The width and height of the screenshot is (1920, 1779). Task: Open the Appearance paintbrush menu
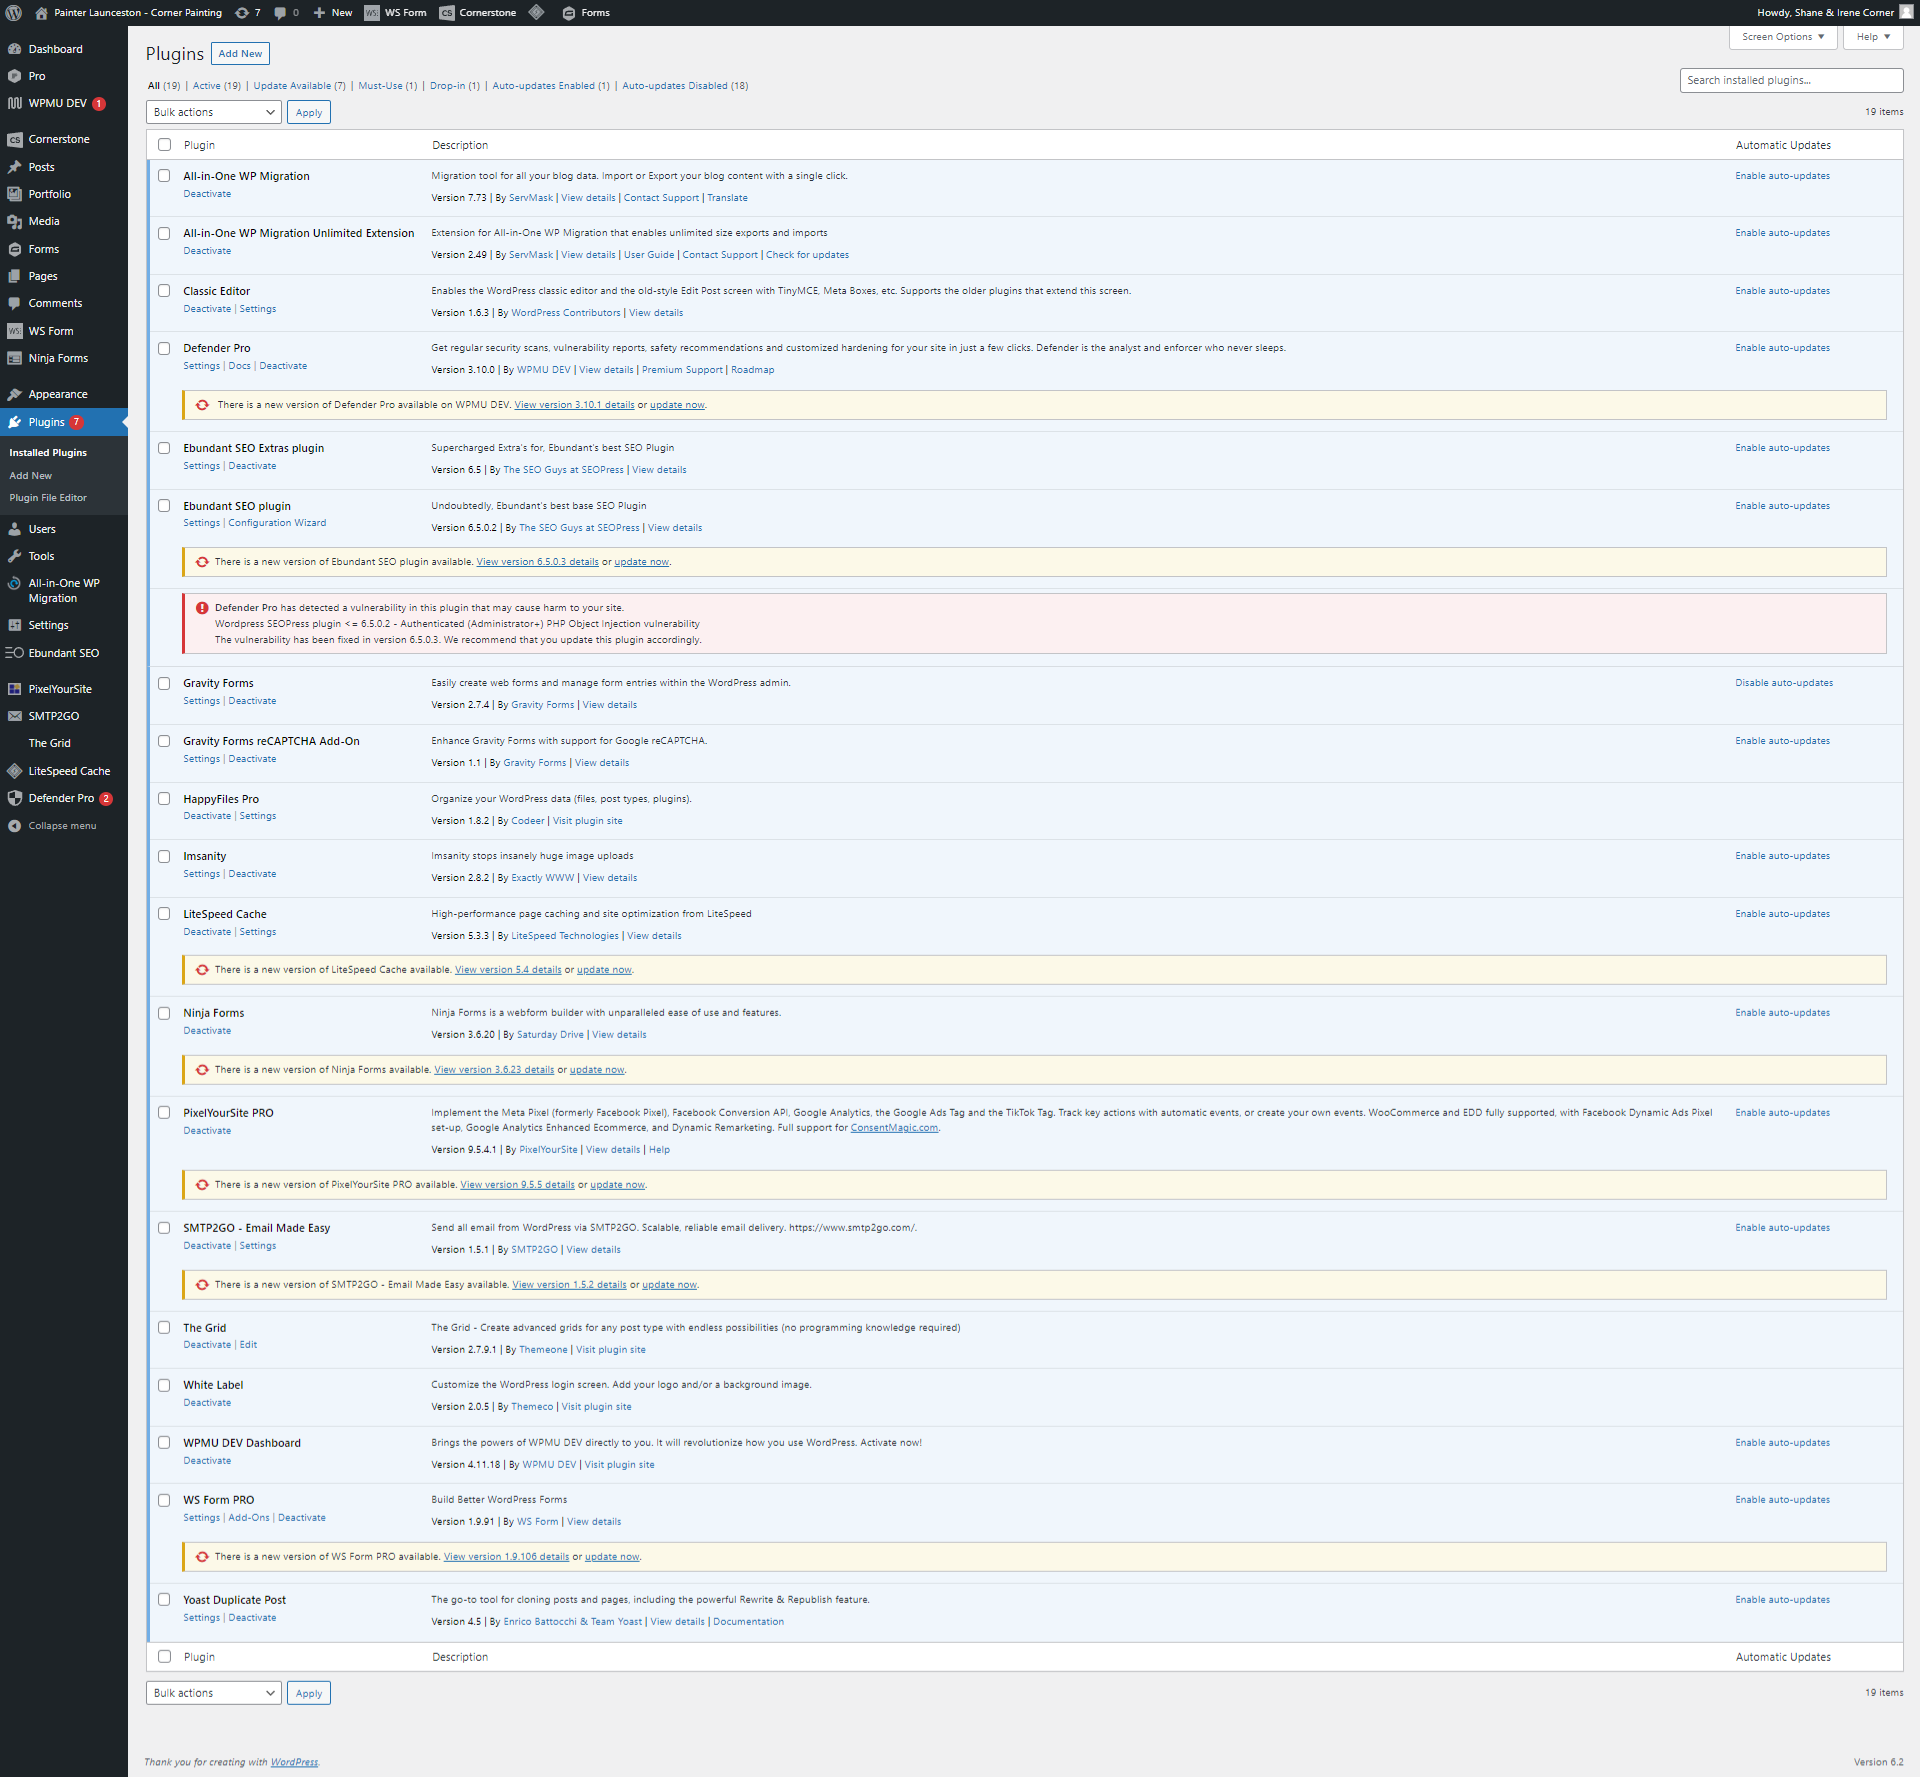pyautogui.click(x=14, y=394)
